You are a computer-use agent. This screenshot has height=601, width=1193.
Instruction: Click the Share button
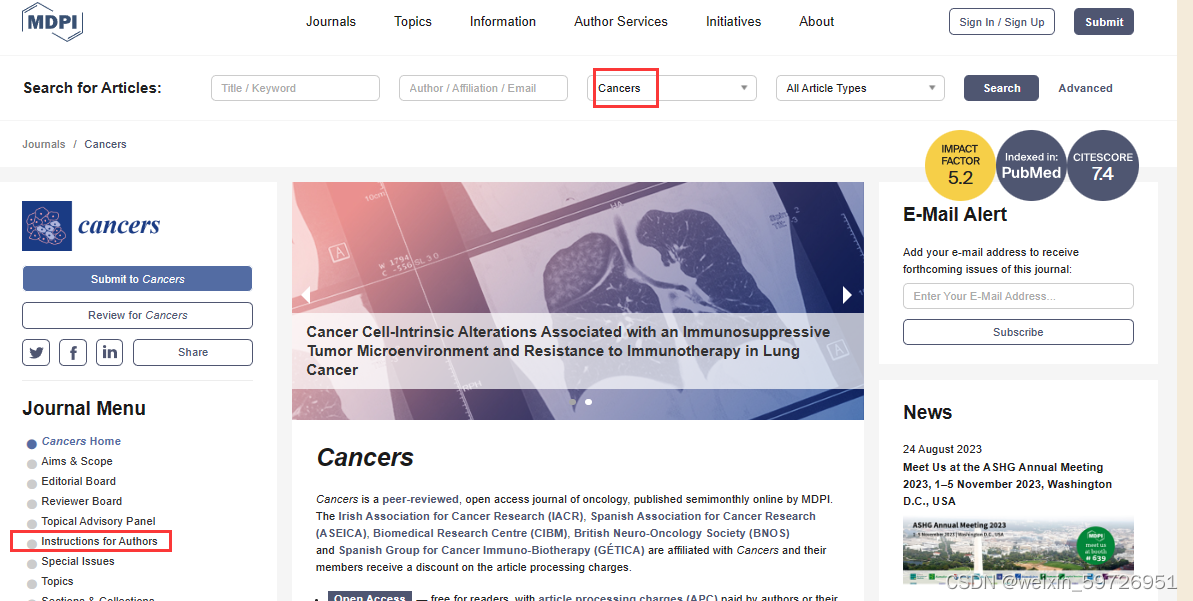pyautogui.click(x=192, y=352)
